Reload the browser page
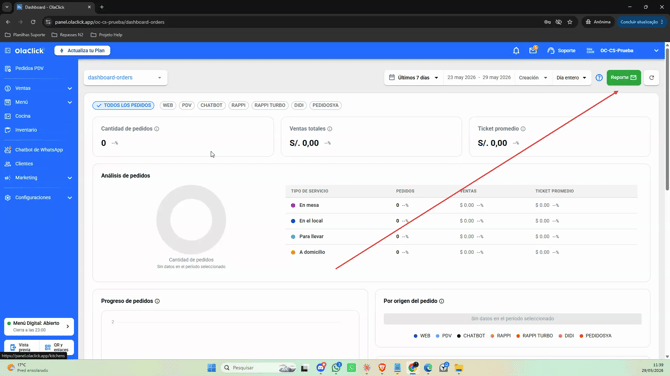This screenshot has width=670, height=376. 33,22
